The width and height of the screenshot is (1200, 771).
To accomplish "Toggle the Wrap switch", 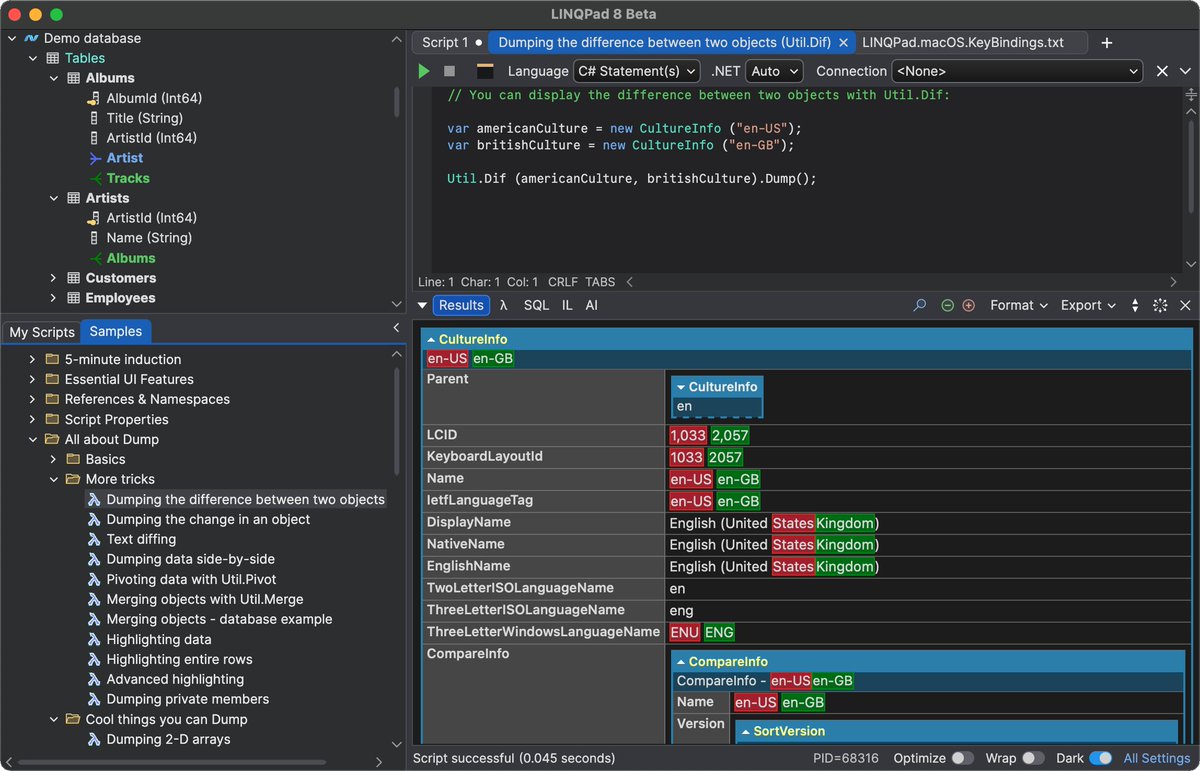I will tap(1033, 758).
